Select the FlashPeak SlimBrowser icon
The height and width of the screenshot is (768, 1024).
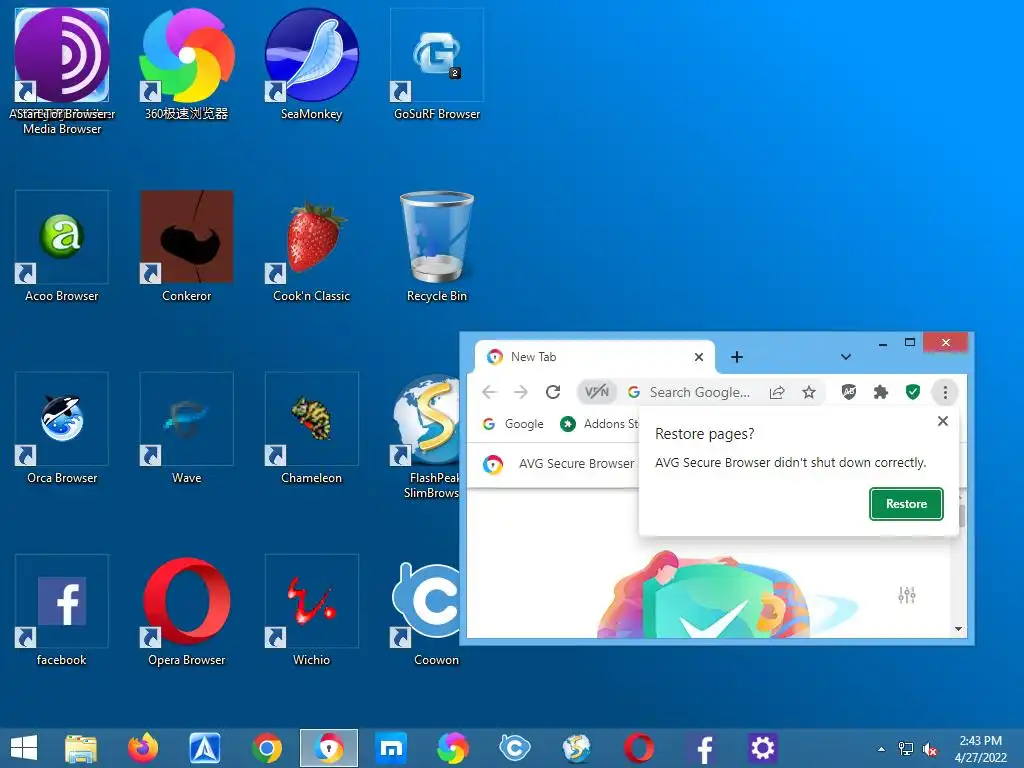426,419
